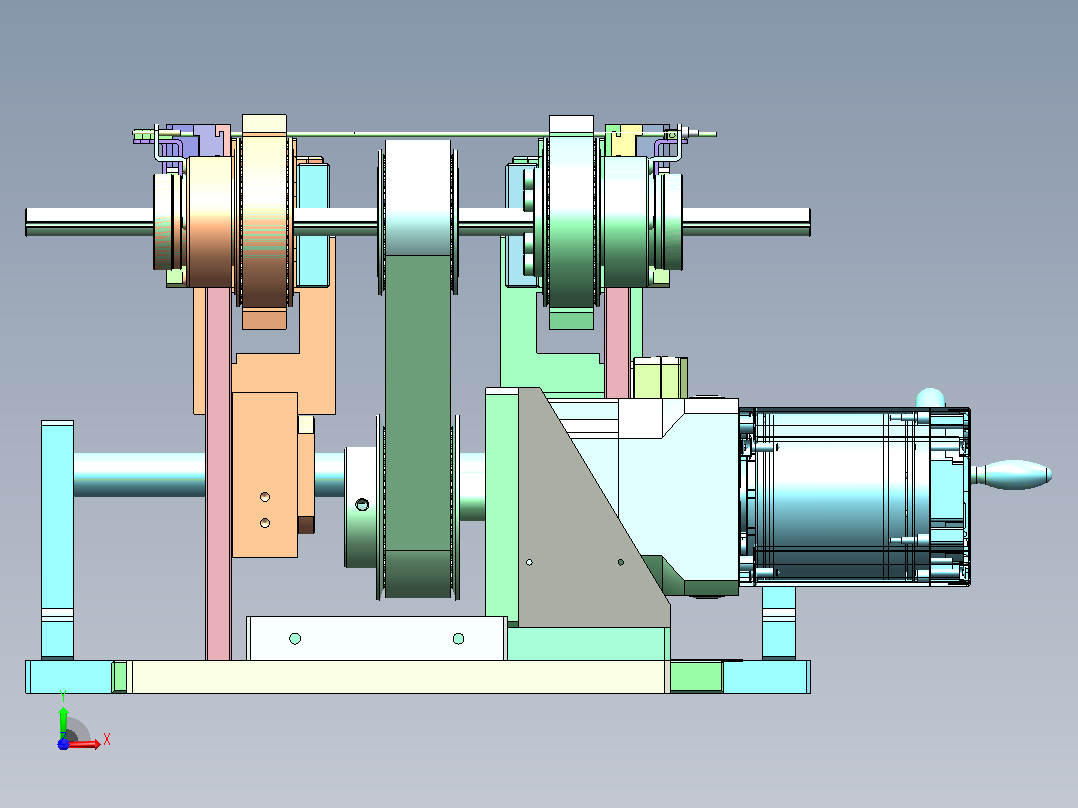
Task: Click the set screw hole on the lower pulley hub
Action: (362, 505)
